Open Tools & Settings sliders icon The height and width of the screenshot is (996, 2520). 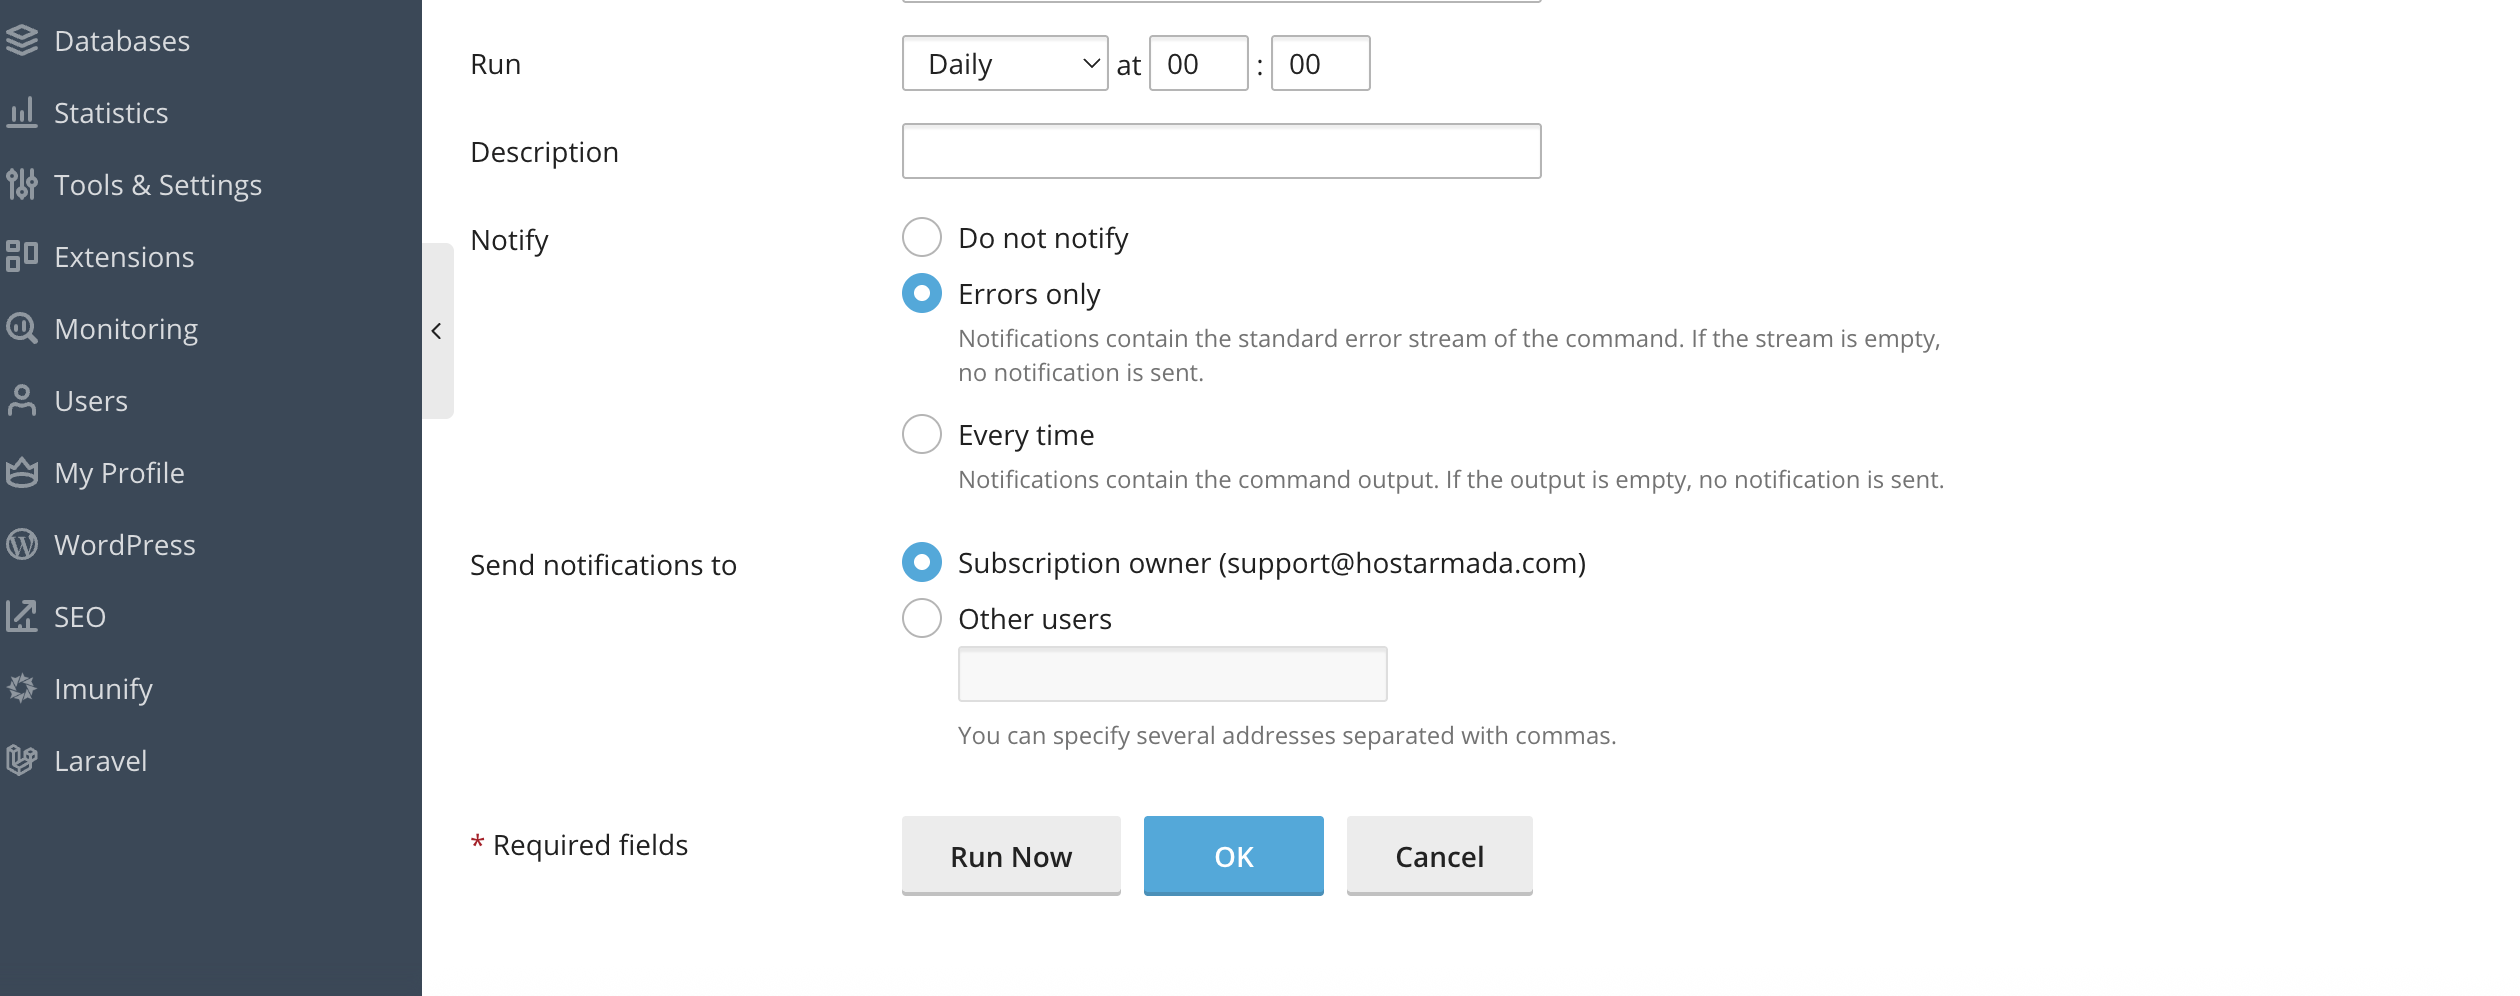(x=21, y=185)
